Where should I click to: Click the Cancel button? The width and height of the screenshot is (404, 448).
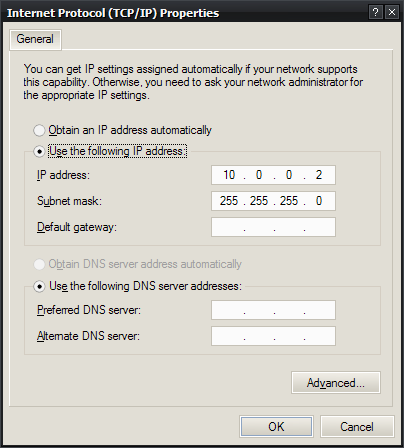coord(357,427)
